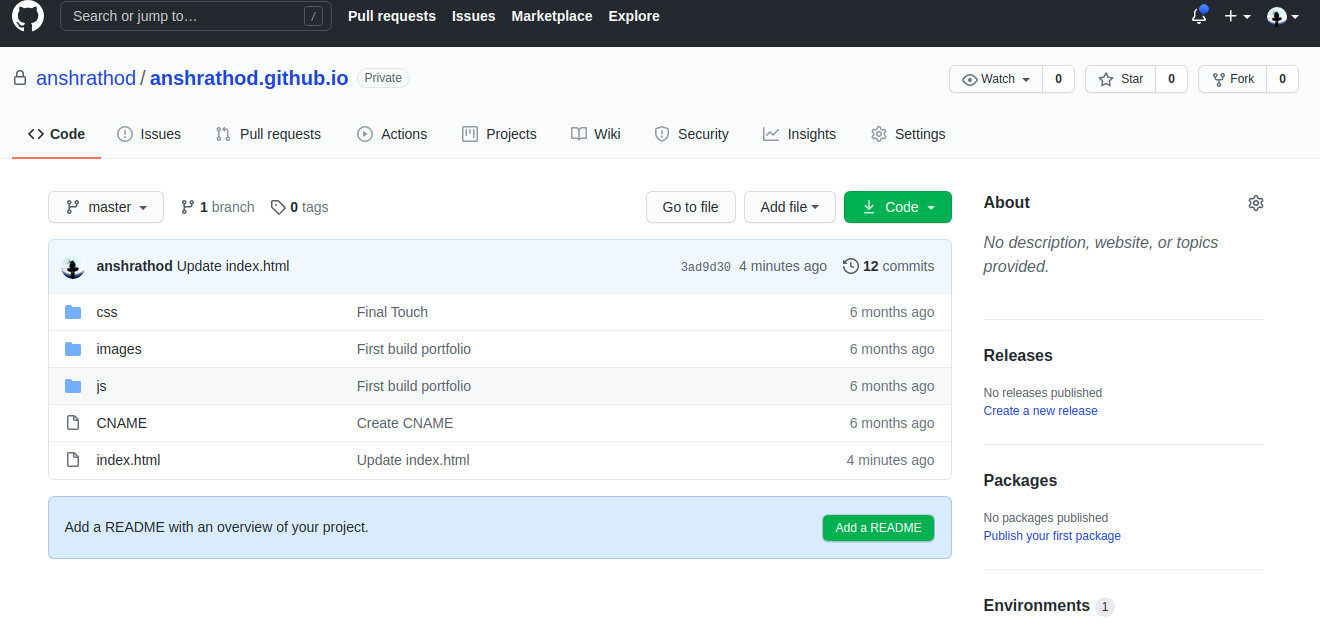Open the Create CNAME commit message

click(x=405, y=423)
